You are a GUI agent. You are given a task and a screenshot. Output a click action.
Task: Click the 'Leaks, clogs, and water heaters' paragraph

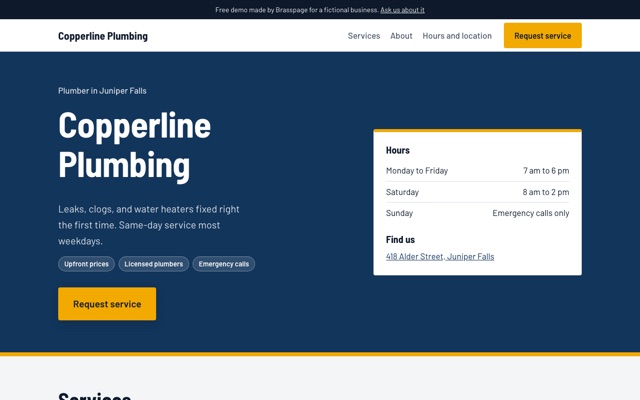click(x=149, y=225)
